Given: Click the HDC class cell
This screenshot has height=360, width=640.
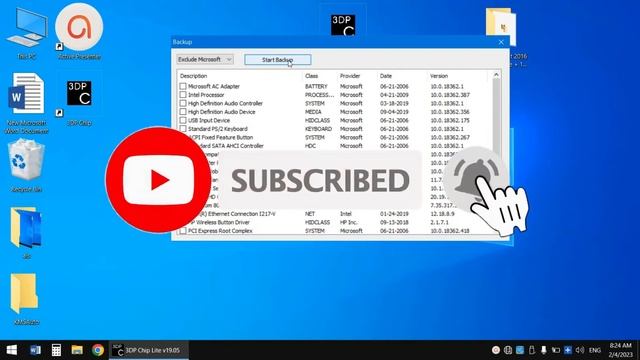Looking at the screenshot, I should (310, 146).
